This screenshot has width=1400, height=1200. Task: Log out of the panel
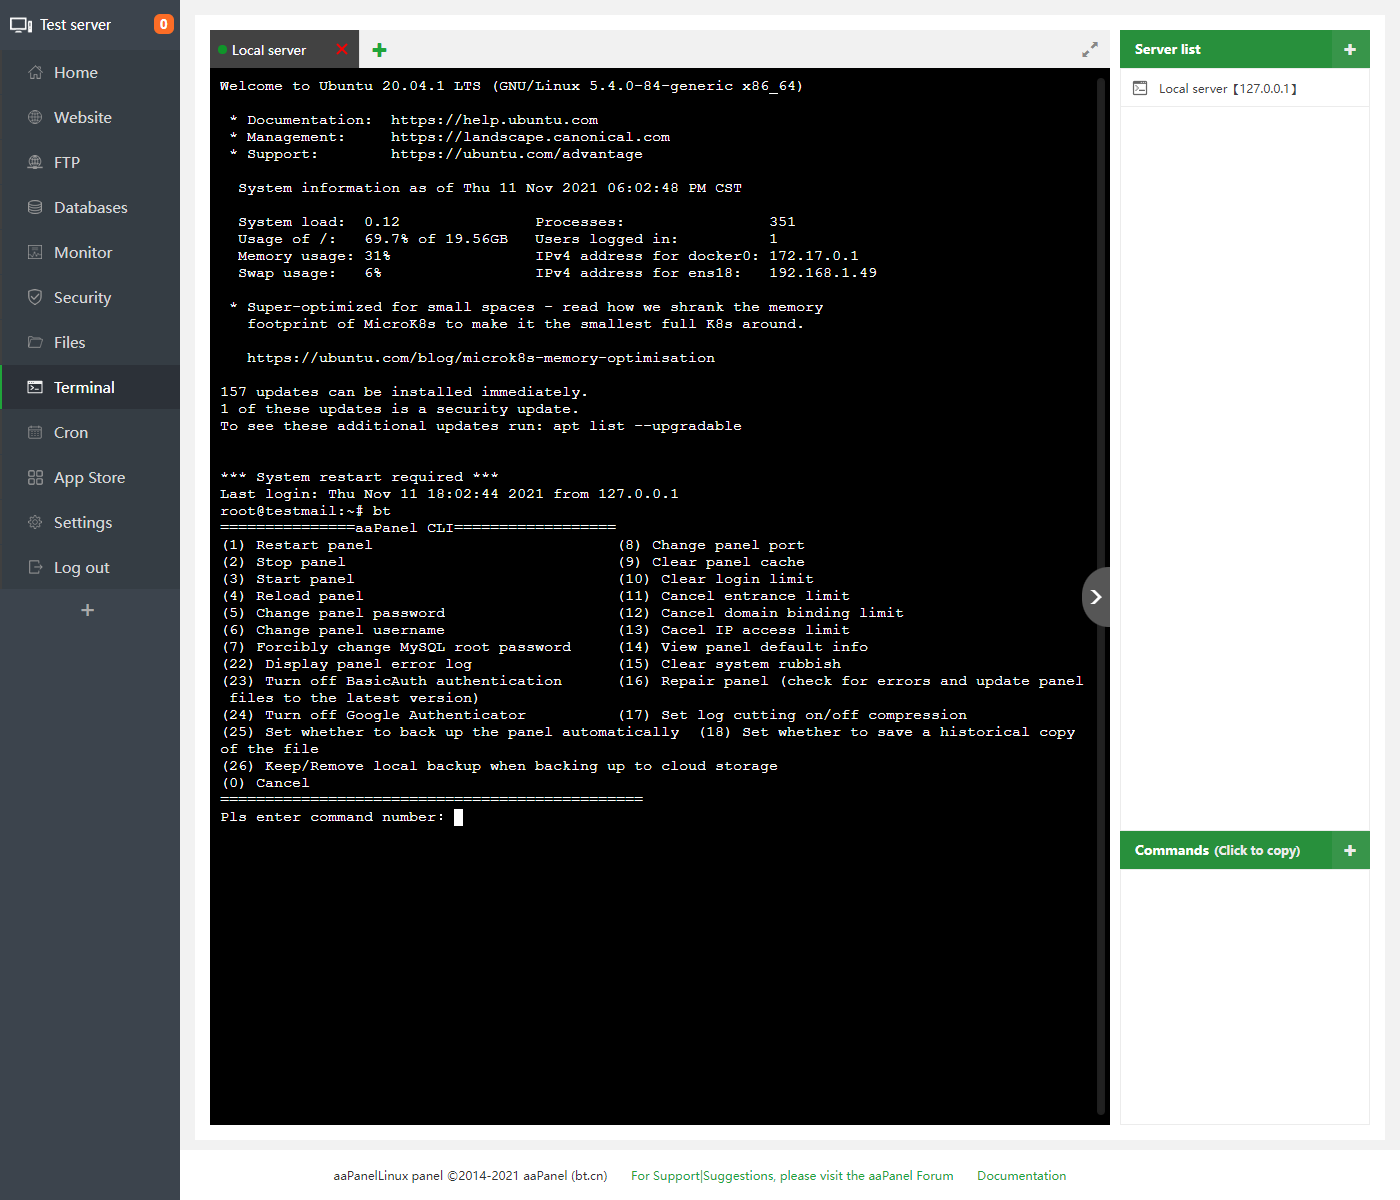point(81,568)
